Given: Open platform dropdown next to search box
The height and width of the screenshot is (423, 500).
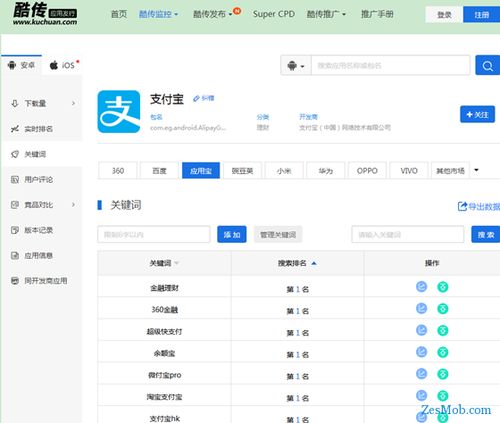Looking at the screenshot, I should (296, 65).
